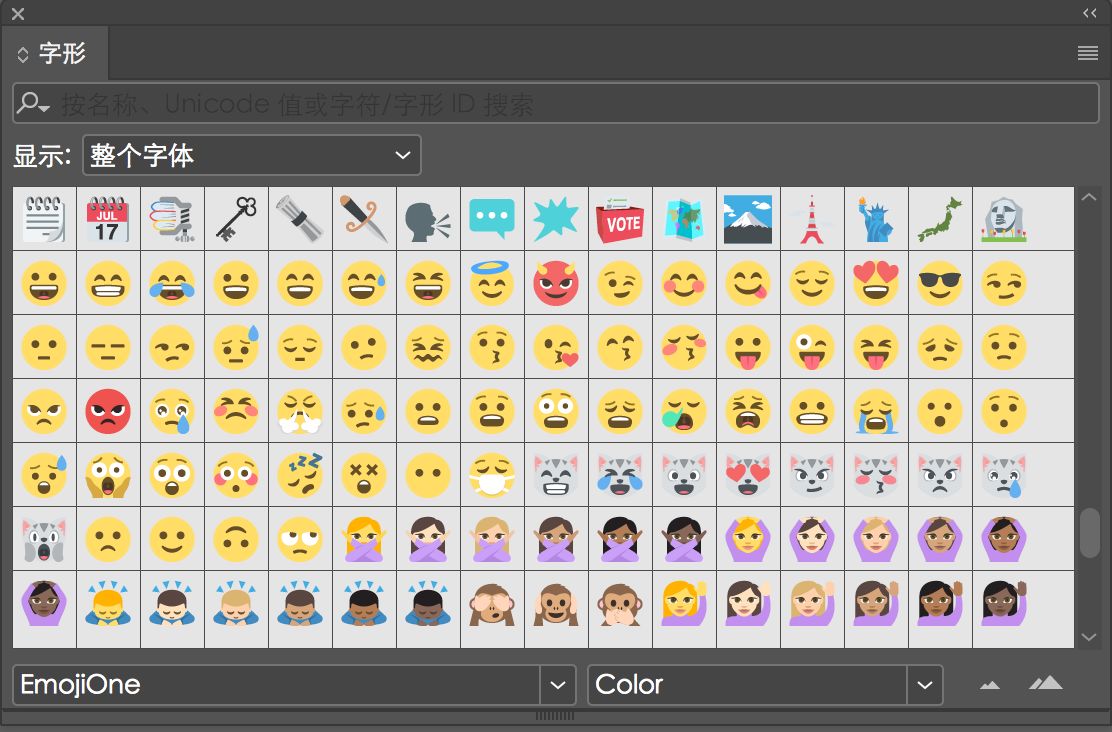Pick the red angry face glyph
The height and width of the screenshot is (732, 1112).
pos(108,411)
